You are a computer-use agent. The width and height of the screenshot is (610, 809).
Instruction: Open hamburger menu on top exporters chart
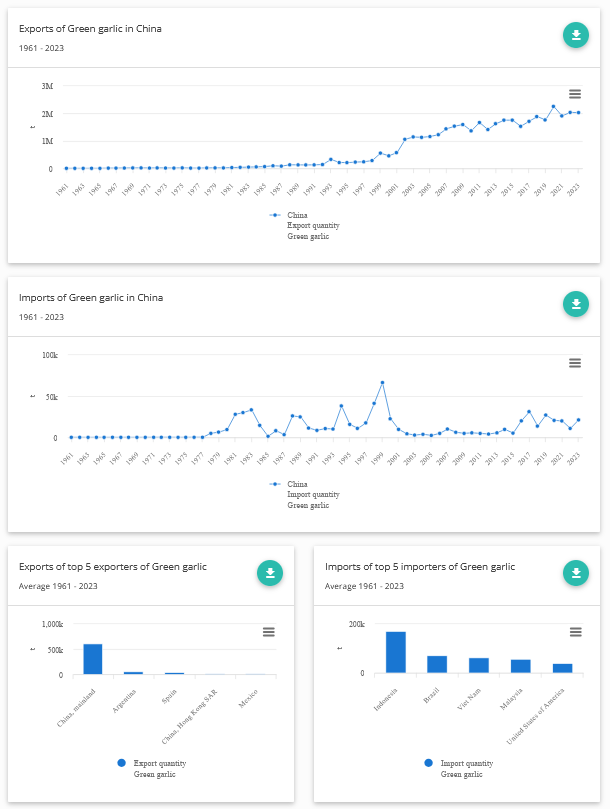point(268,631)
